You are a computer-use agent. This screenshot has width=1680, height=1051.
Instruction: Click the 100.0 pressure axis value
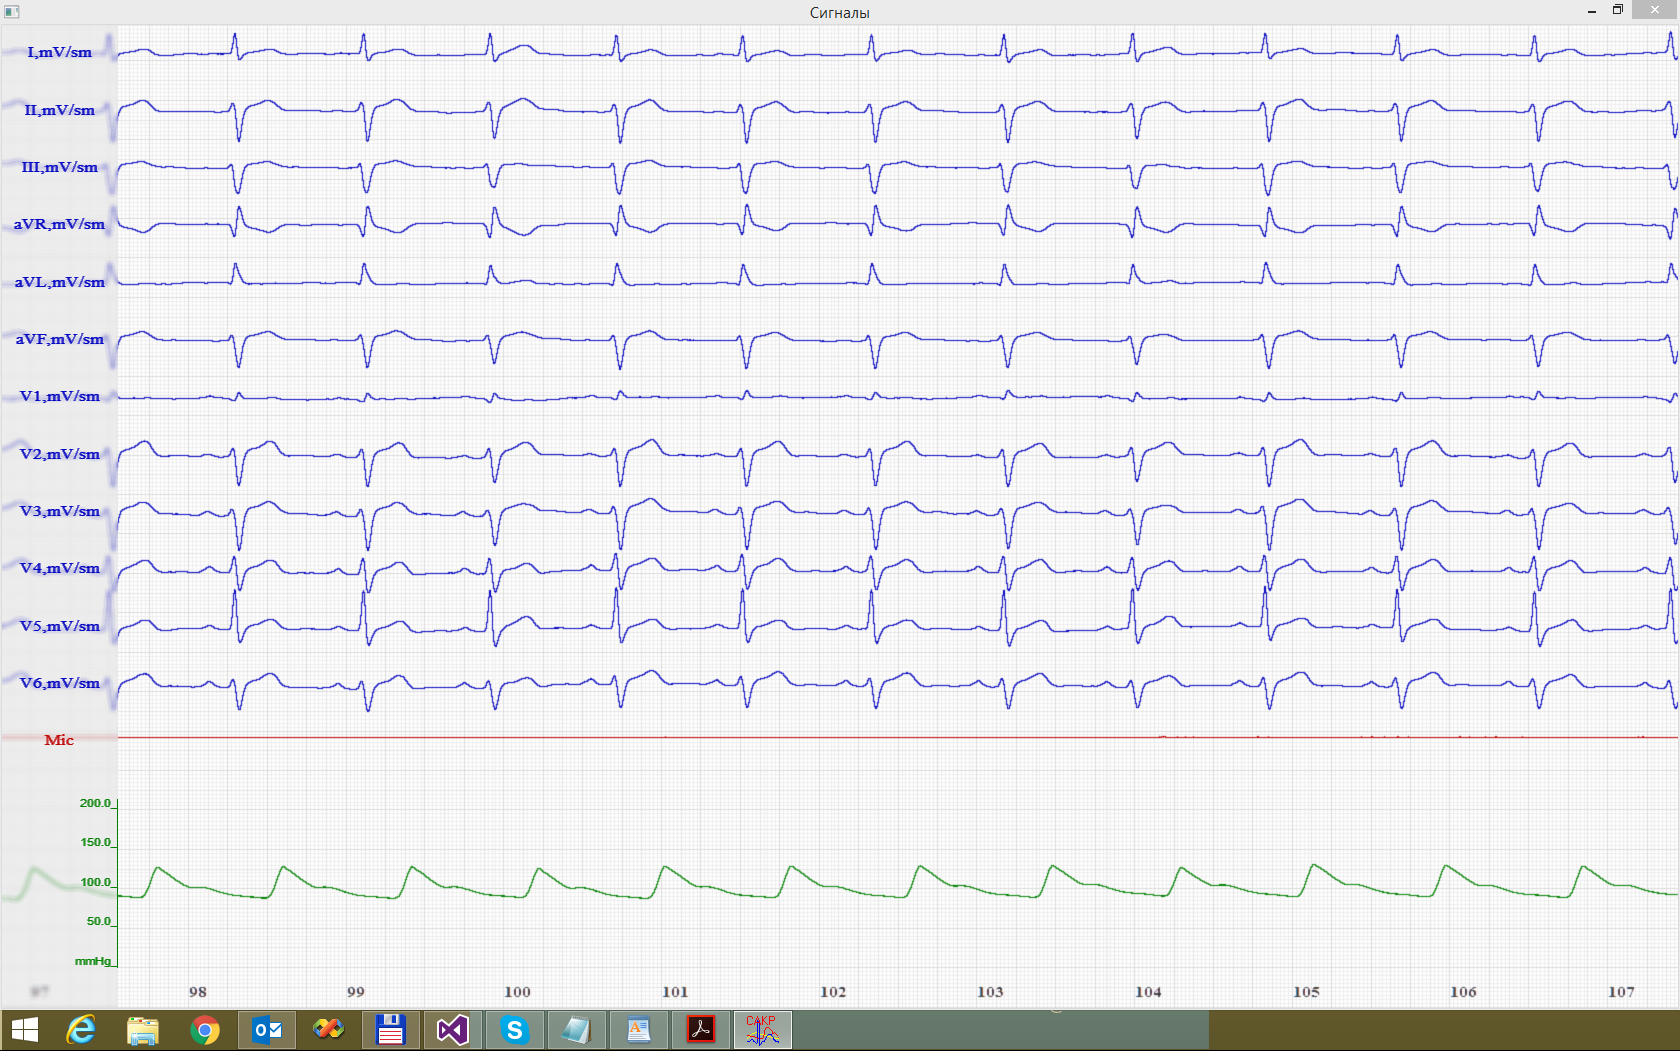click(x=95, y=882)
